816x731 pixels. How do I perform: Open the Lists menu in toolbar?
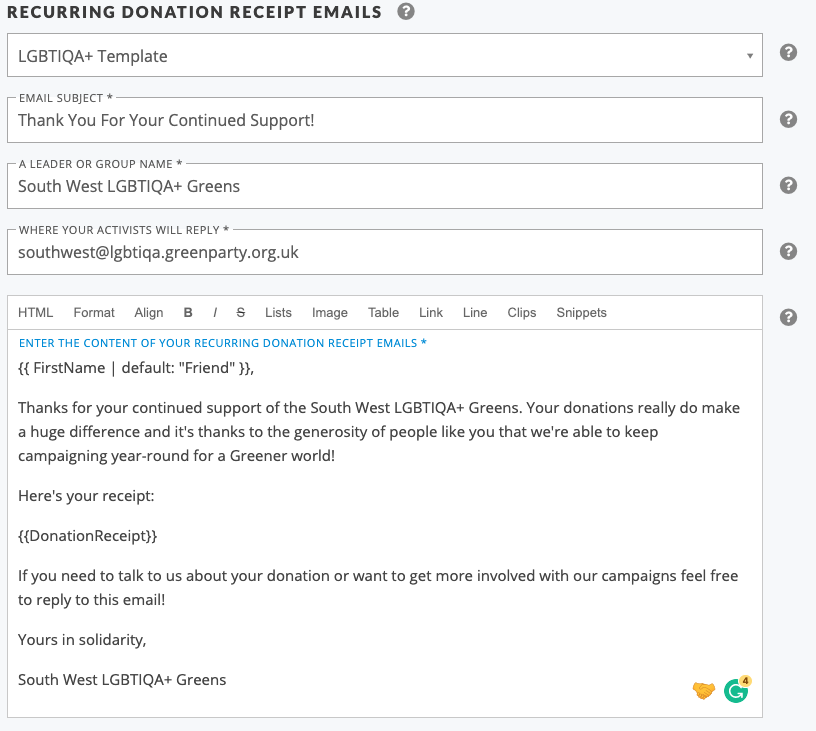coord(278,313)
